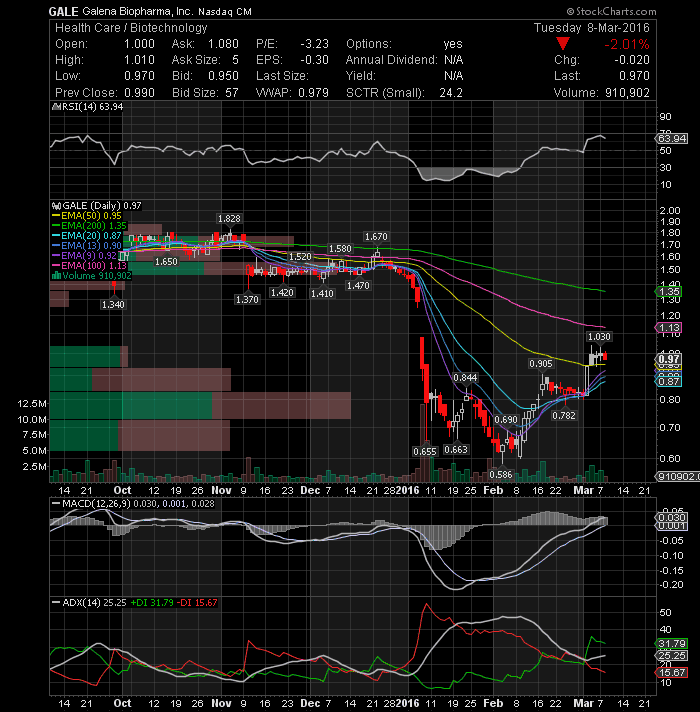Click the Ask price 1.080
Screen dimensions: 700x712
[223, 44]
